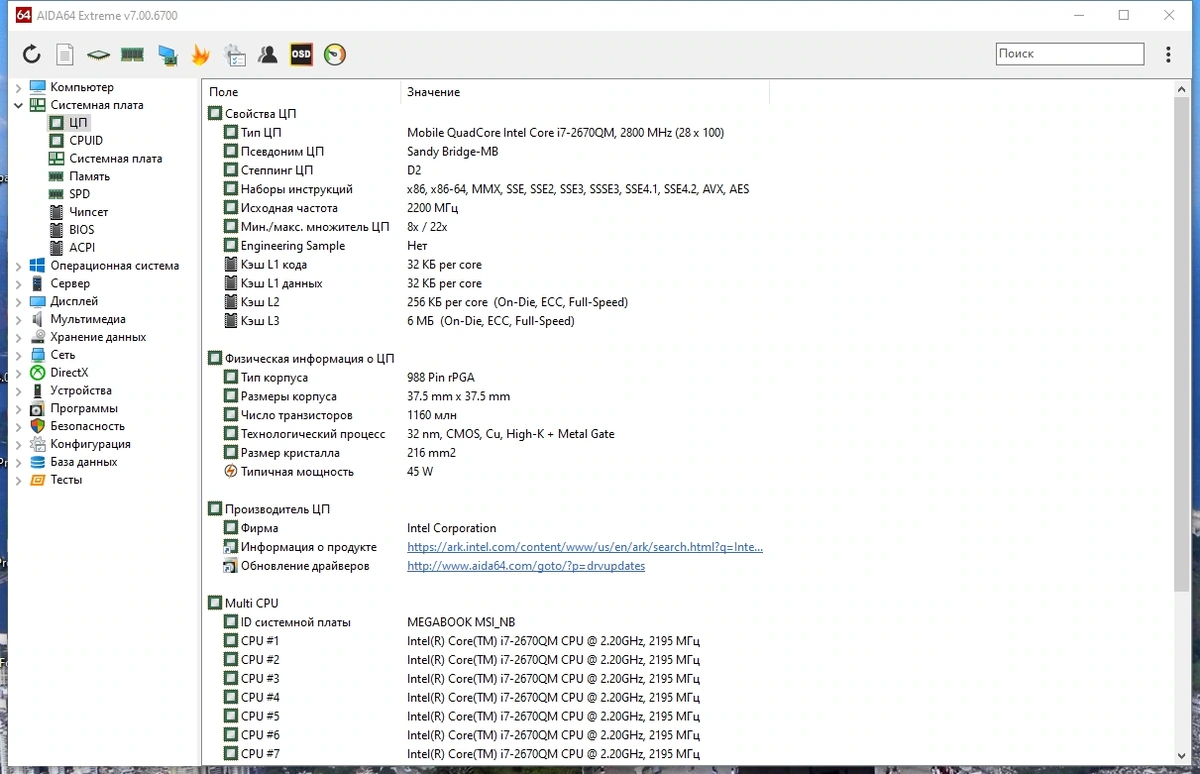Click the user silhouette toolbar icon
This screenshot has height=774, width=1200.
tap(268, 54)
